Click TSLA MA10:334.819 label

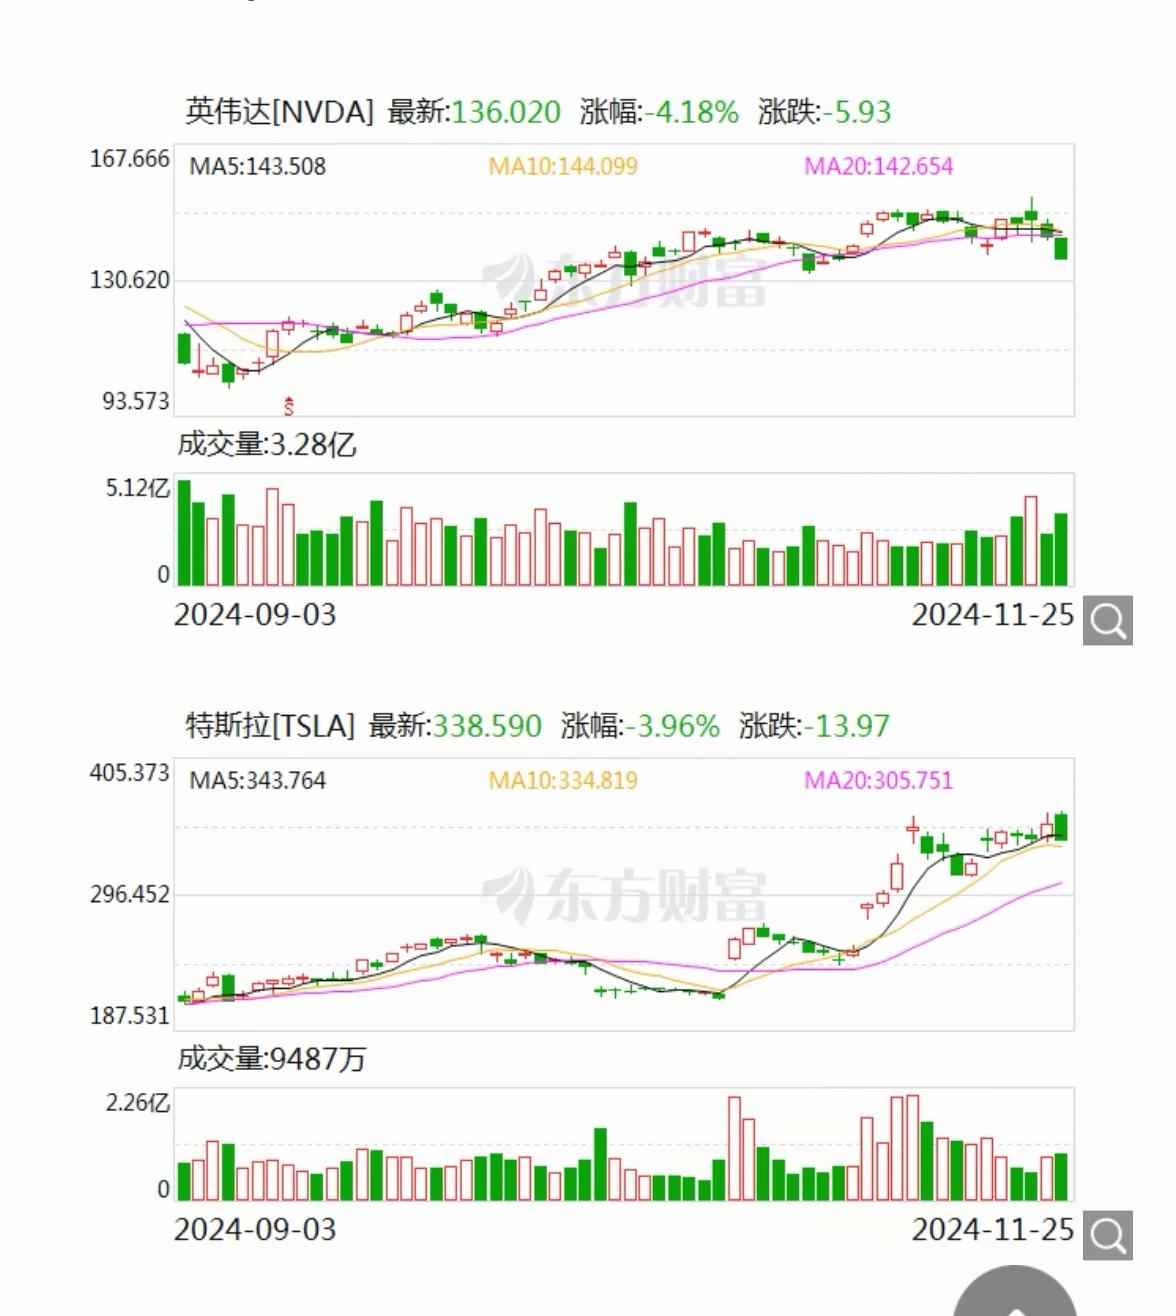pyautogui.click(x=563, y=780)
